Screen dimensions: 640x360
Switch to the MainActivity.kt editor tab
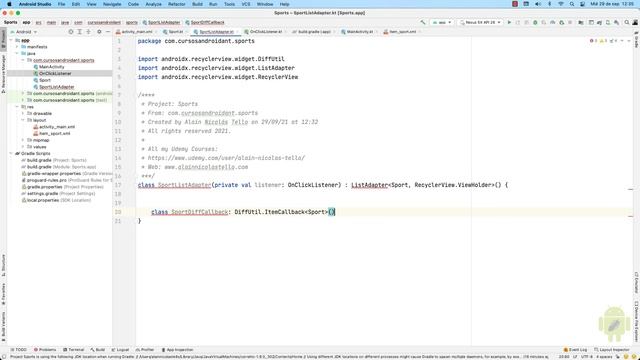(x=359, y=32)
